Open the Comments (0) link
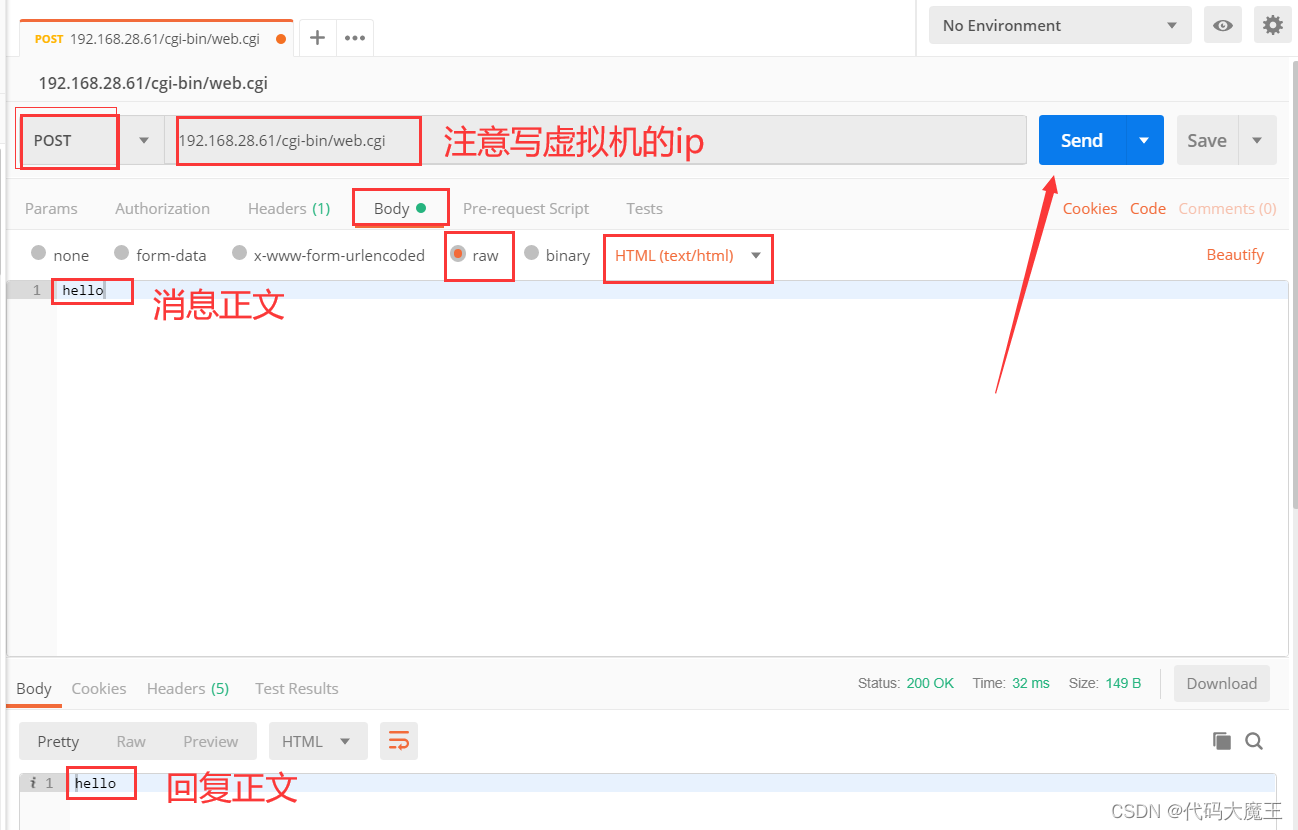The height and width of the screenshot is (830, 1298). pos(1227,208)
